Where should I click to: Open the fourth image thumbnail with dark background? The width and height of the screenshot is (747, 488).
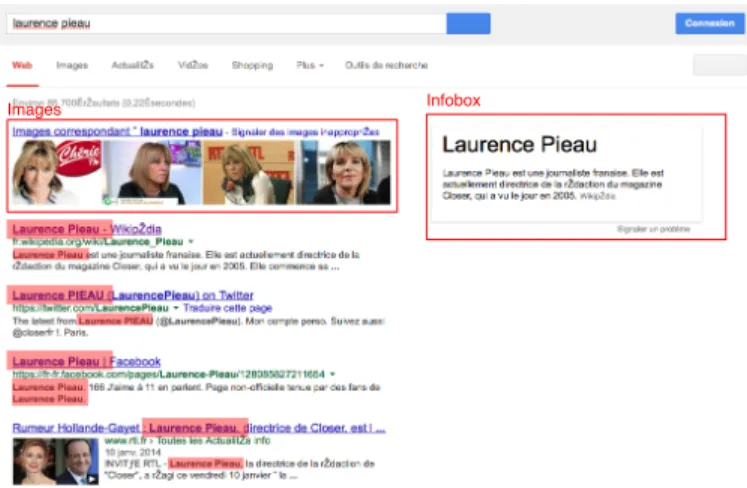(x=343, y=173)
